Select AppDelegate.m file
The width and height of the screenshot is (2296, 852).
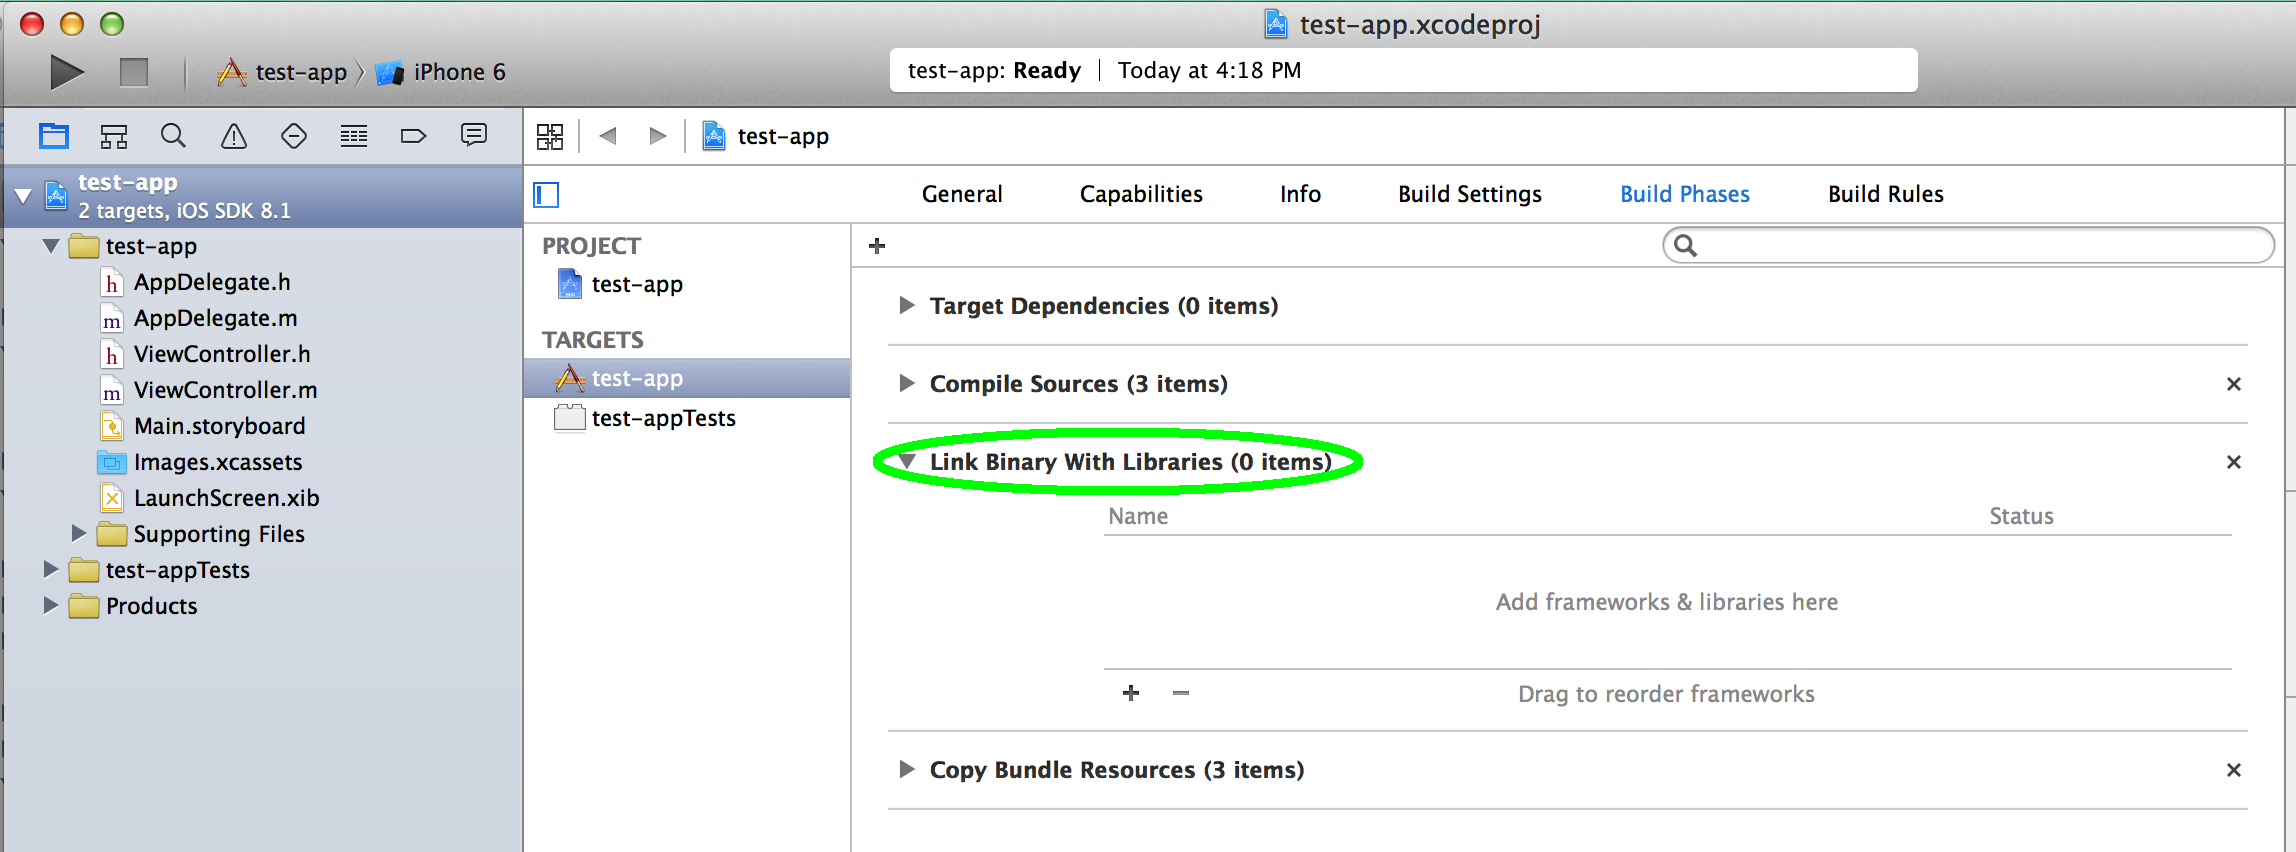point(199,318)
